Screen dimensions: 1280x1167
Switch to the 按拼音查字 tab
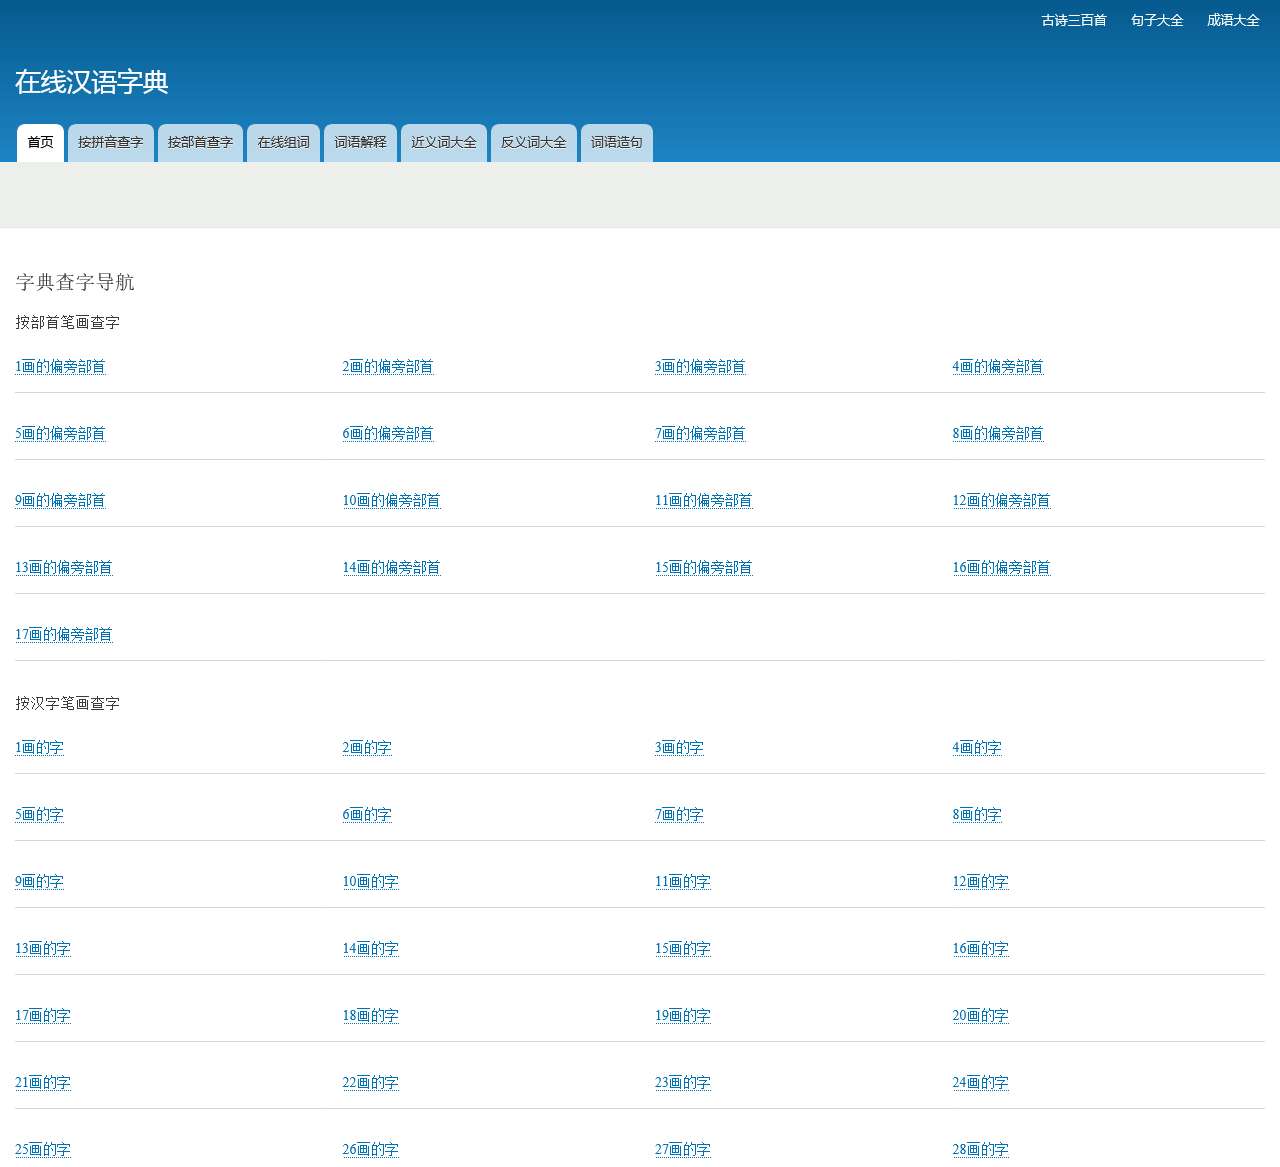(110, 143)
